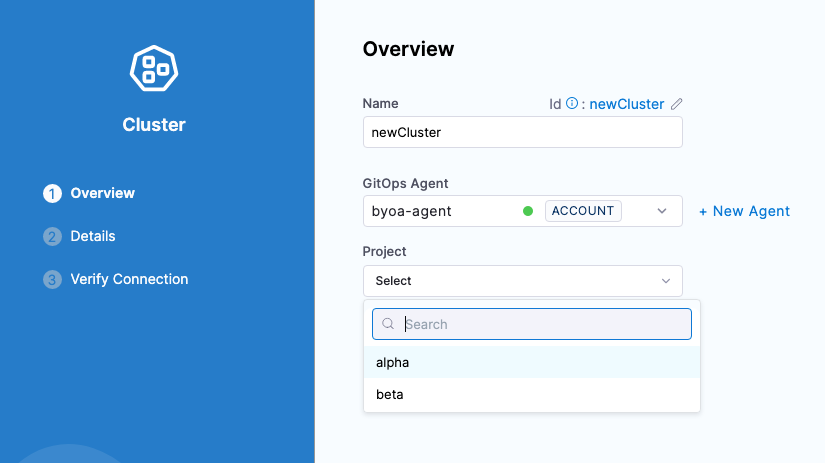825x463 pixels.
Task: Edit the Id using the pencil icon
Action: [x=676, y=104]
